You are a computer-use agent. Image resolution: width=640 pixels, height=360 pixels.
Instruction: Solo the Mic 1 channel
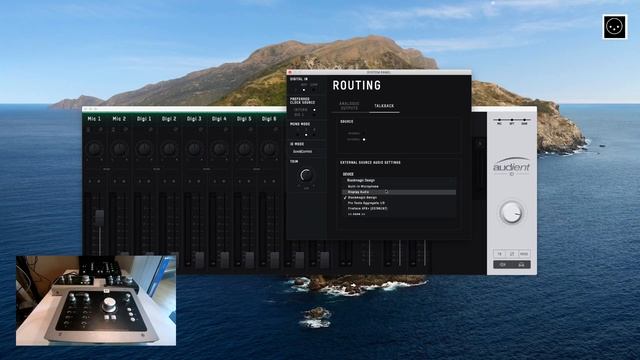(90, 181)
